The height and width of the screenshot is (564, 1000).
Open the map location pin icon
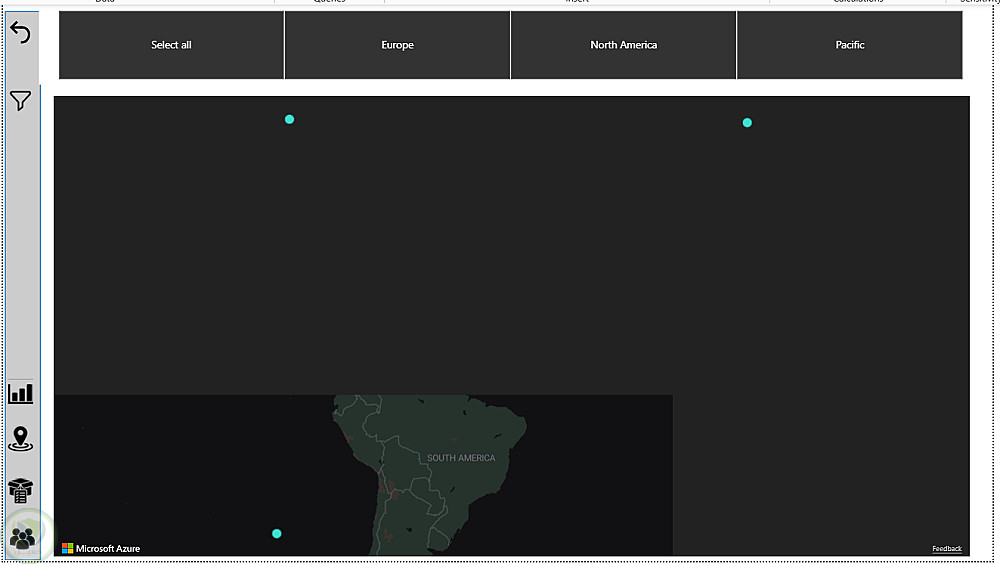pyautogui.click(x=20, y=439)
